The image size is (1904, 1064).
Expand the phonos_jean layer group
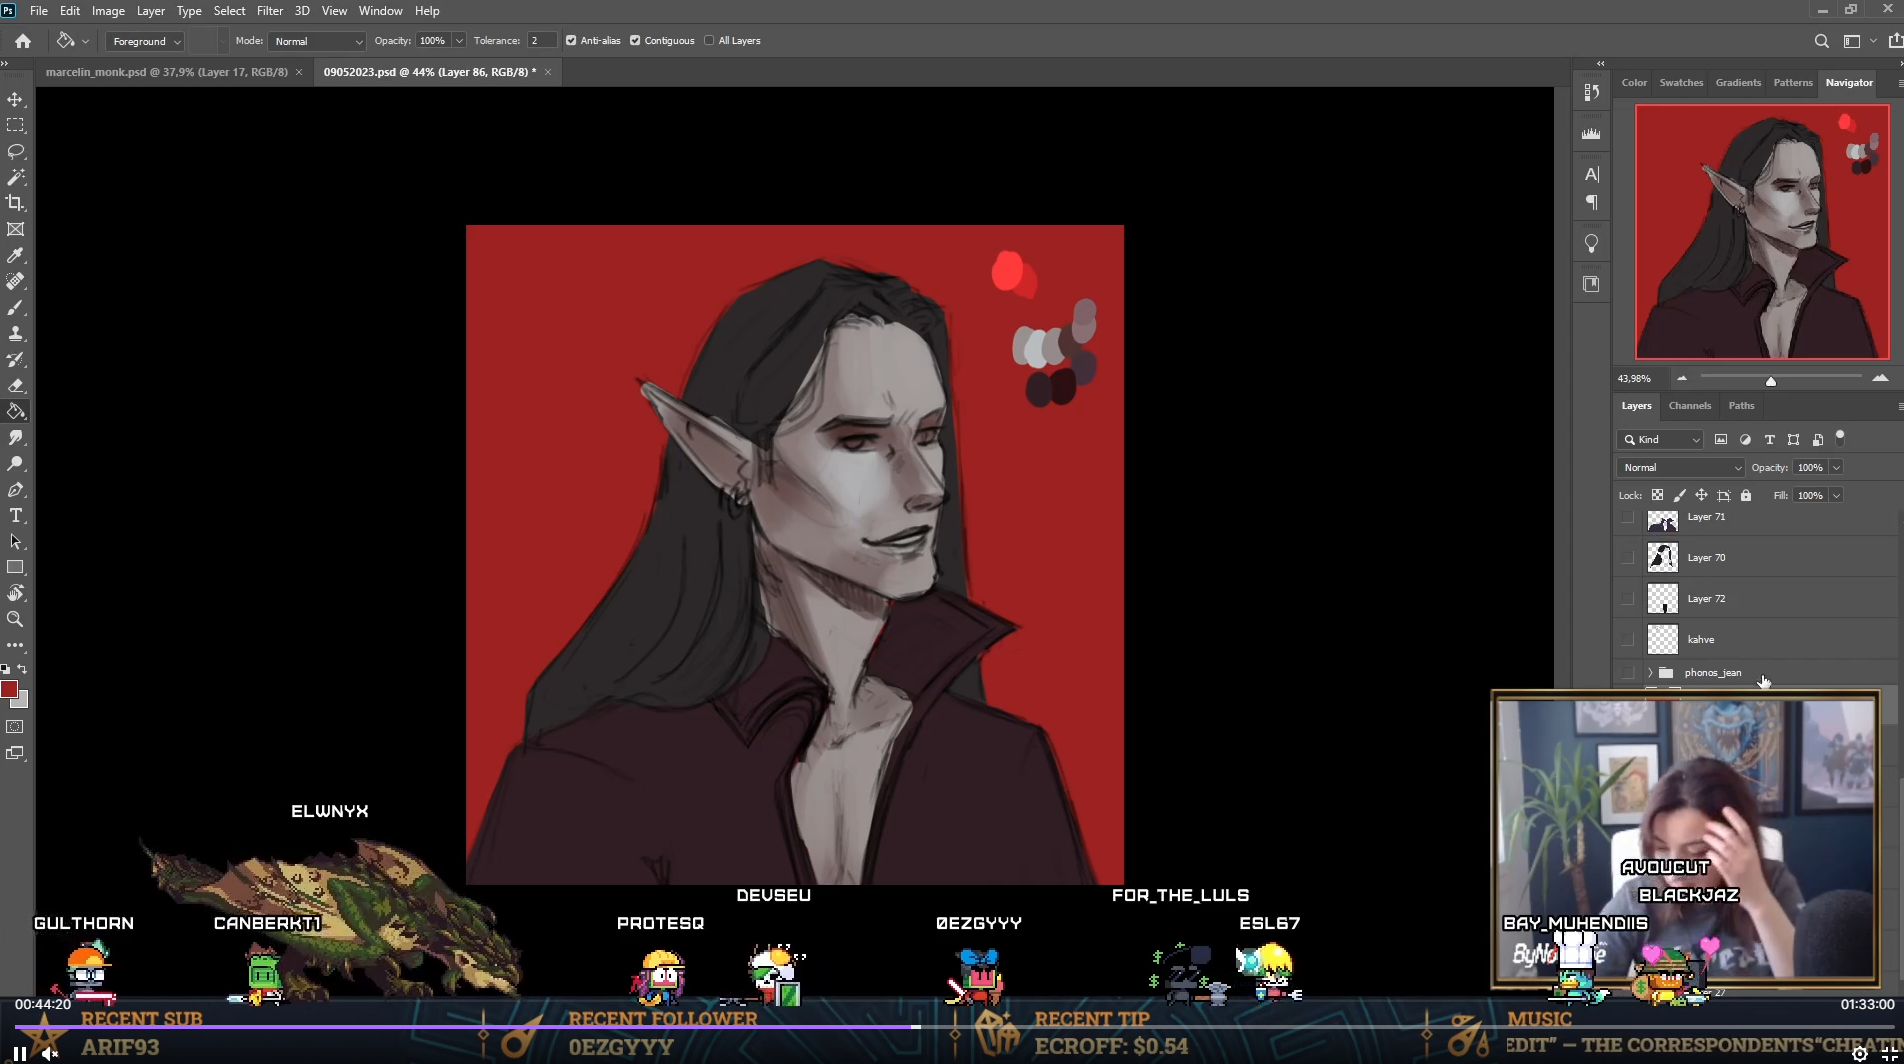(1650, 673)
